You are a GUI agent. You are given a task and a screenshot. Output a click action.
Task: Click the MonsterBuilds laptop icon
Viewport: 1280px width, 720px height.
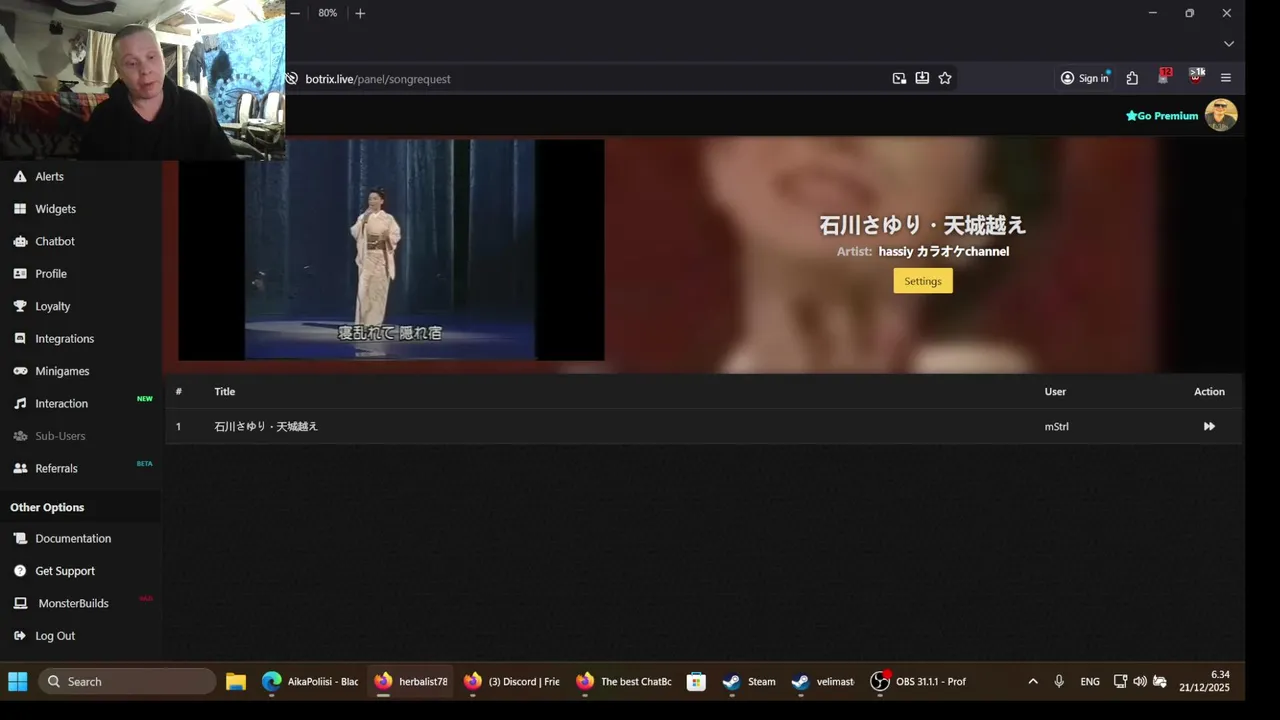click(x=20, y=603)
